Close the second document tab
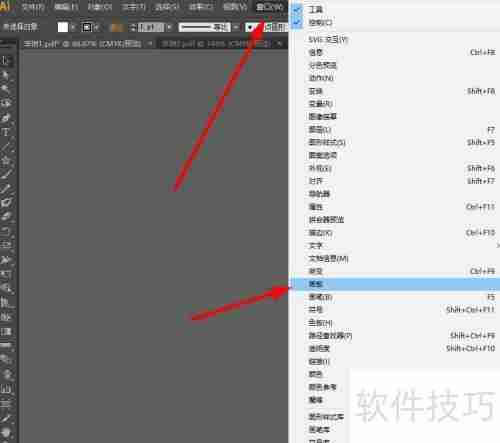 point(280,44)
